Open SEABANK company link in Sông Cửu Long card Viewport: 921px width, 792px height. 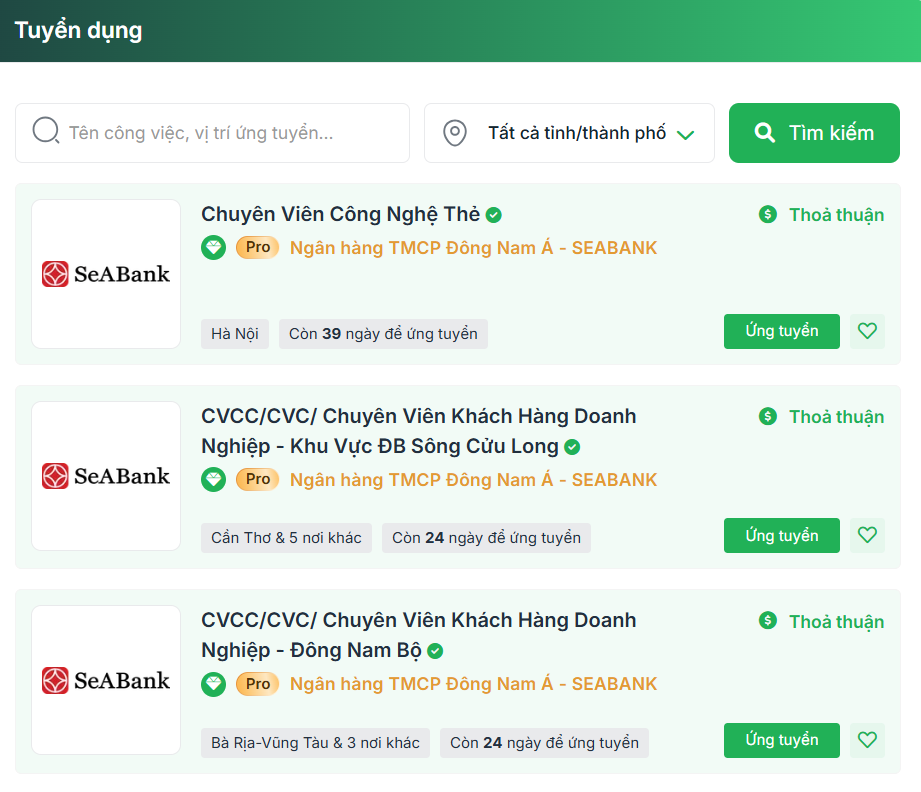coord(473,480)
